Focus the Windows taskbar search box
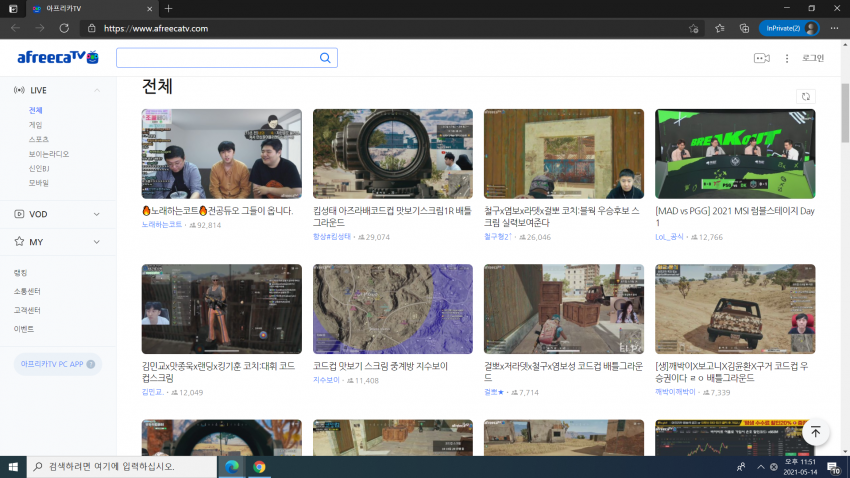The height and width of the screenshot is (478, 850). [x=121, y=467]
